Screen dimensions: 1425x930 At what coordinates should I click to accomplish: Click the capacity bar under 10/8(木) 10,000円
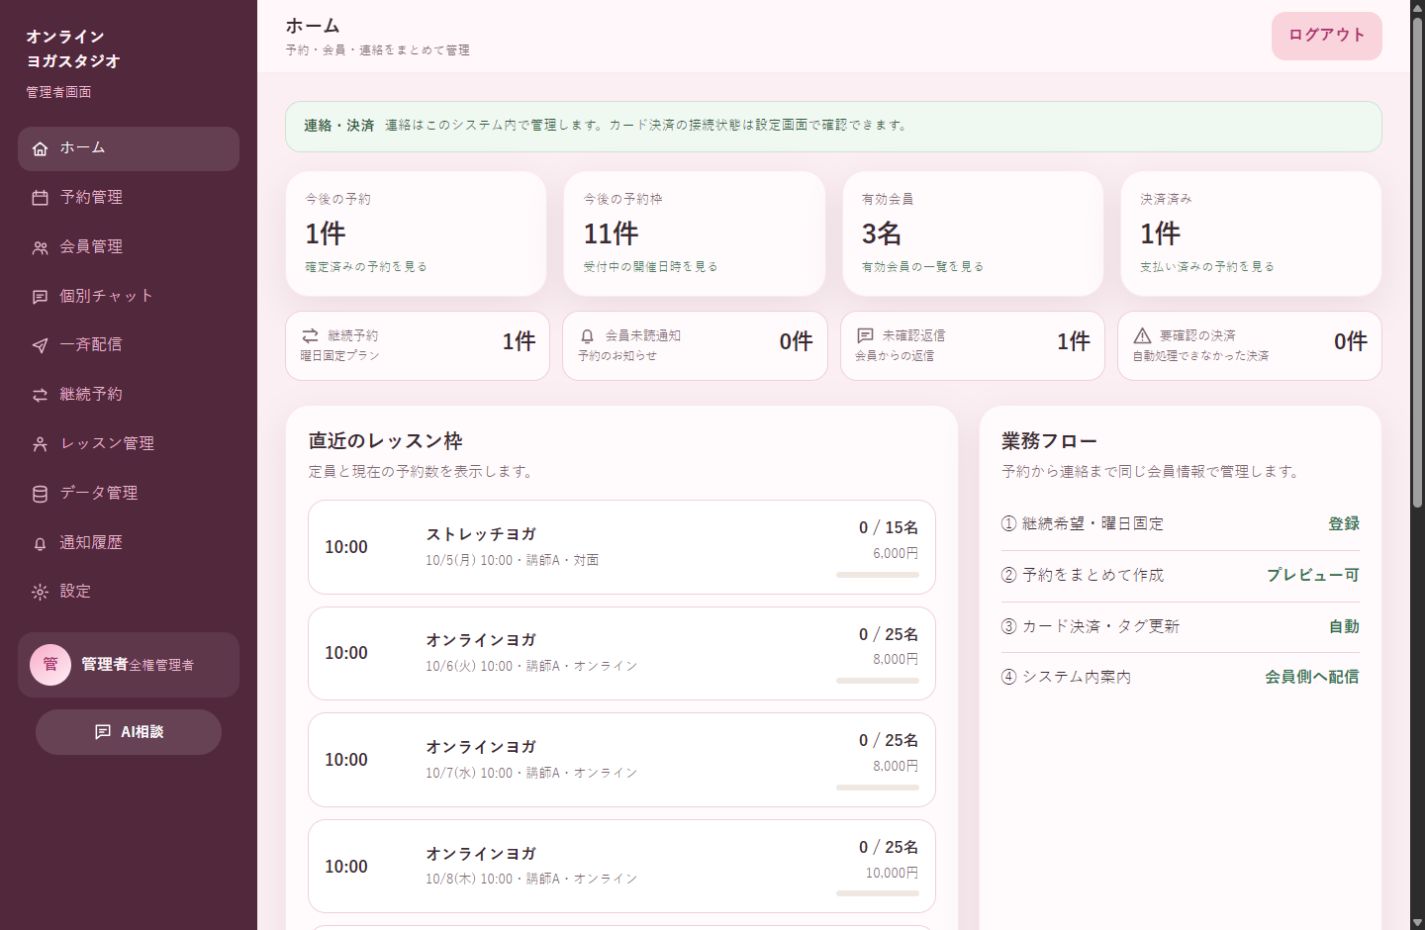click(877, 894)
